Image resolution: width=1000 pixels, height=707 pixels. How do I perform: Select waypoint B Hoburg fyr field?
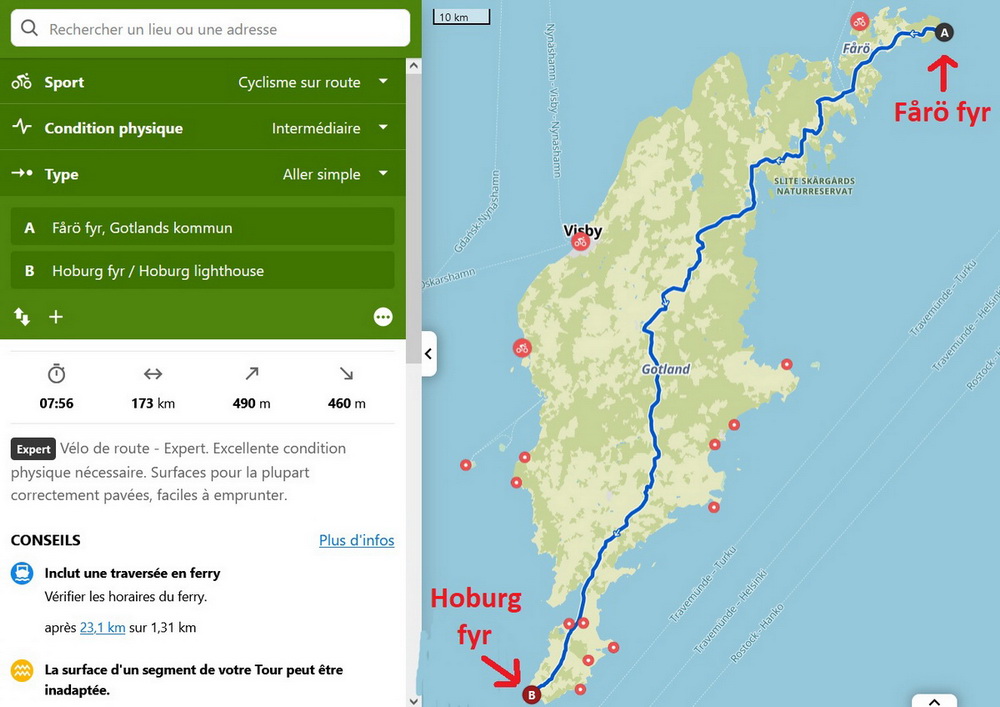point(203,270)
